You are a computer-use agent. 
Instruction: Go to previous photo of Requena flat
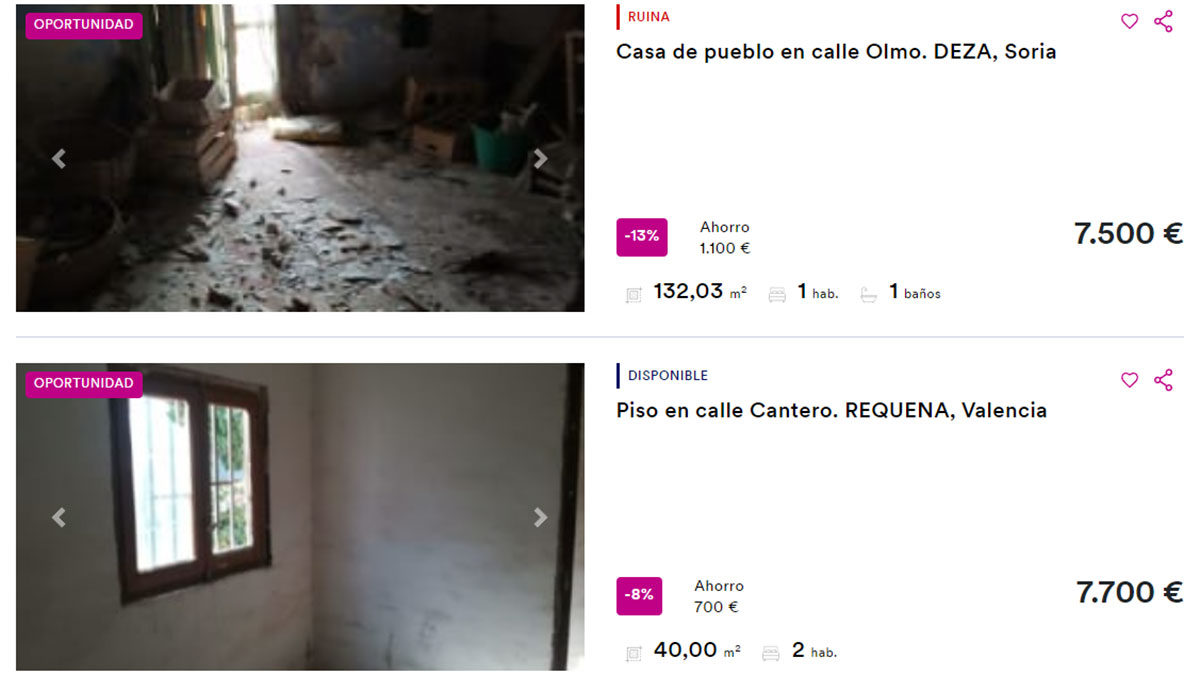(59, 517)
